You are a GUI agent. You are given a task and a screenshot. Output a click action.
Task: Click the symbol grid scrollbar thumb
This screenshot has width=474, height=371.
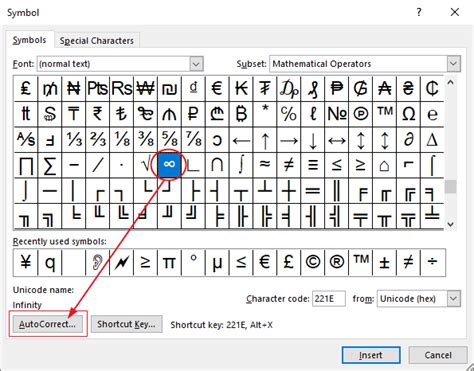pyautogui.click(x=450, y=186)
